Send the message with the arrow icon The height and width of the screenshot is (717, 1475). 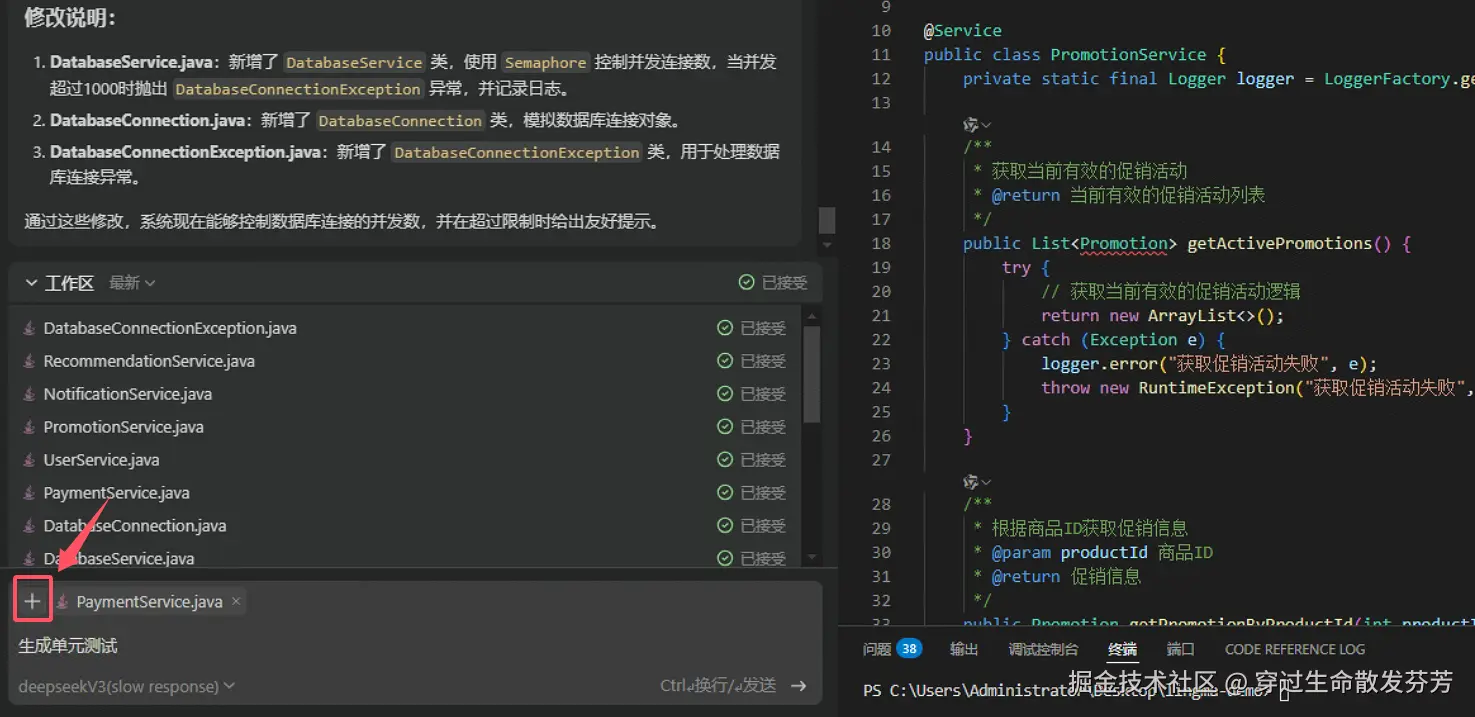[x=798, y=686]
